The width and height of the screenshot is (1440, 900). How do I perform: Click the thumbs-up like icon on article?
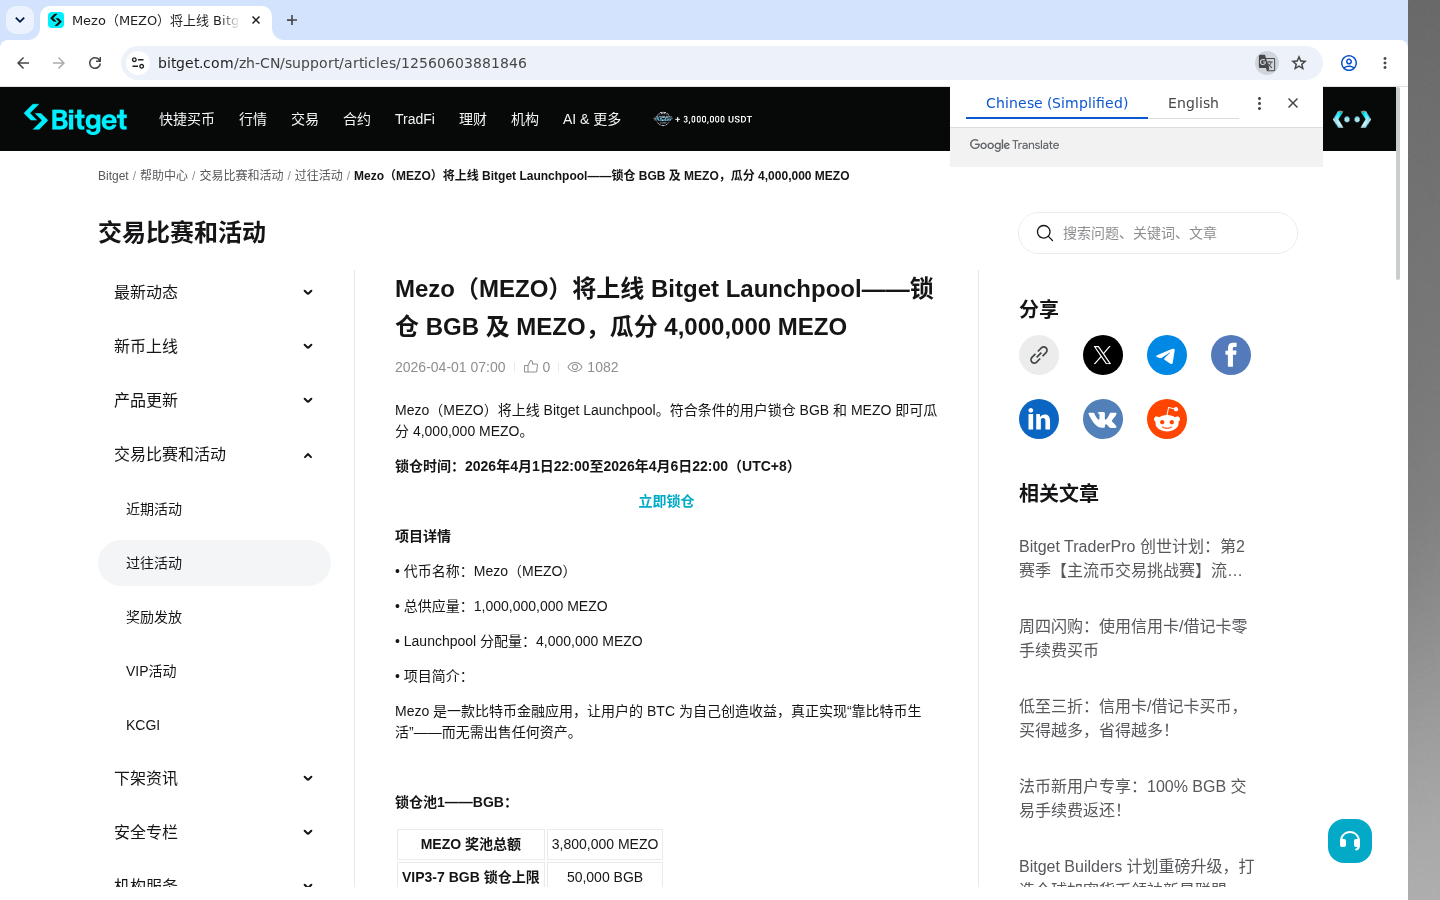[531, 367]
